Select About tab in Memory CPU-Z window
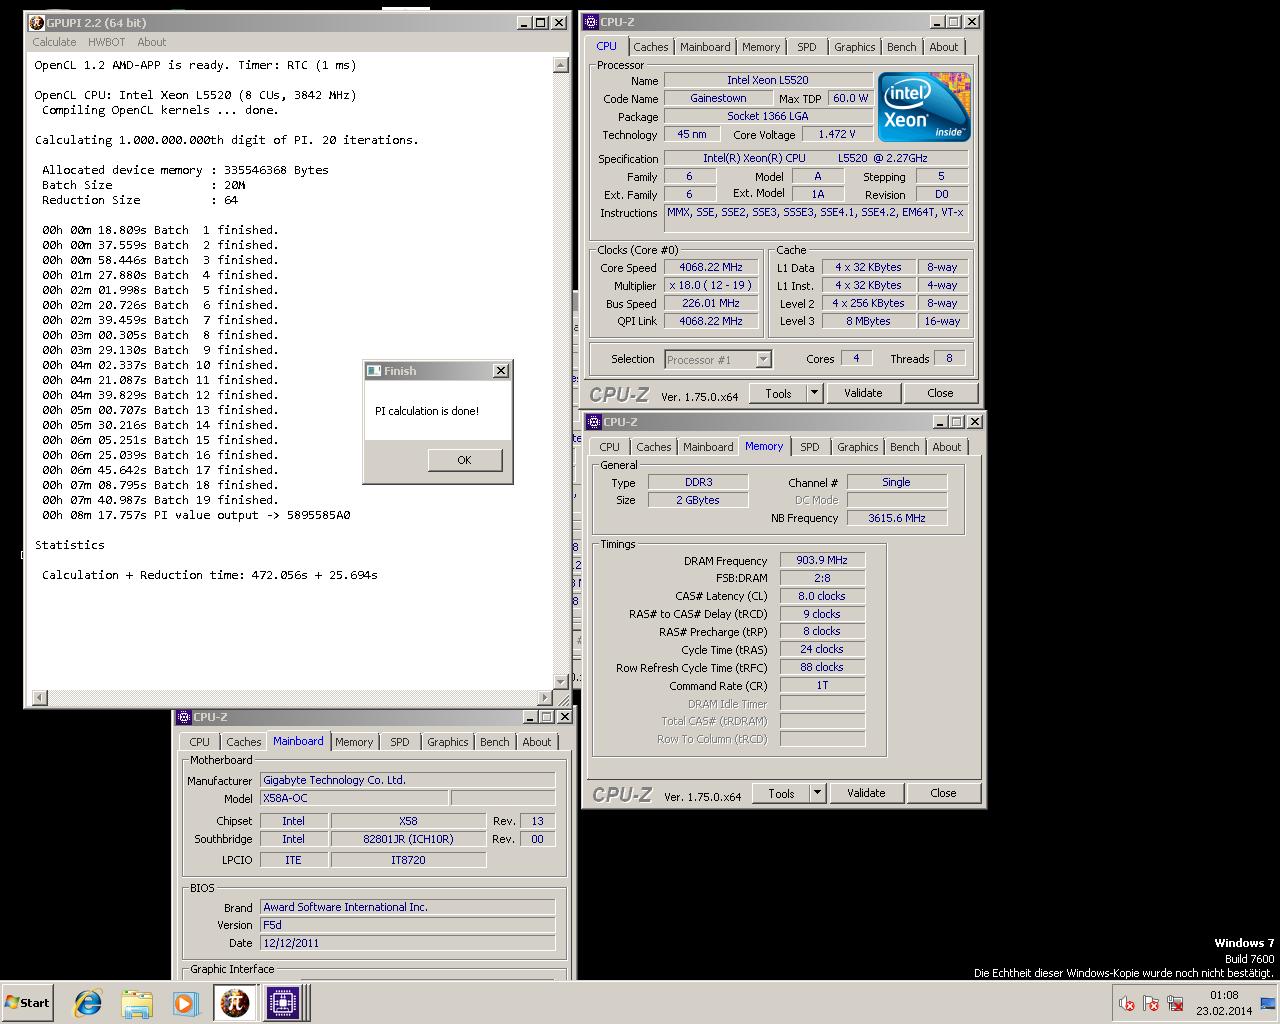 (x=946, y=447)
